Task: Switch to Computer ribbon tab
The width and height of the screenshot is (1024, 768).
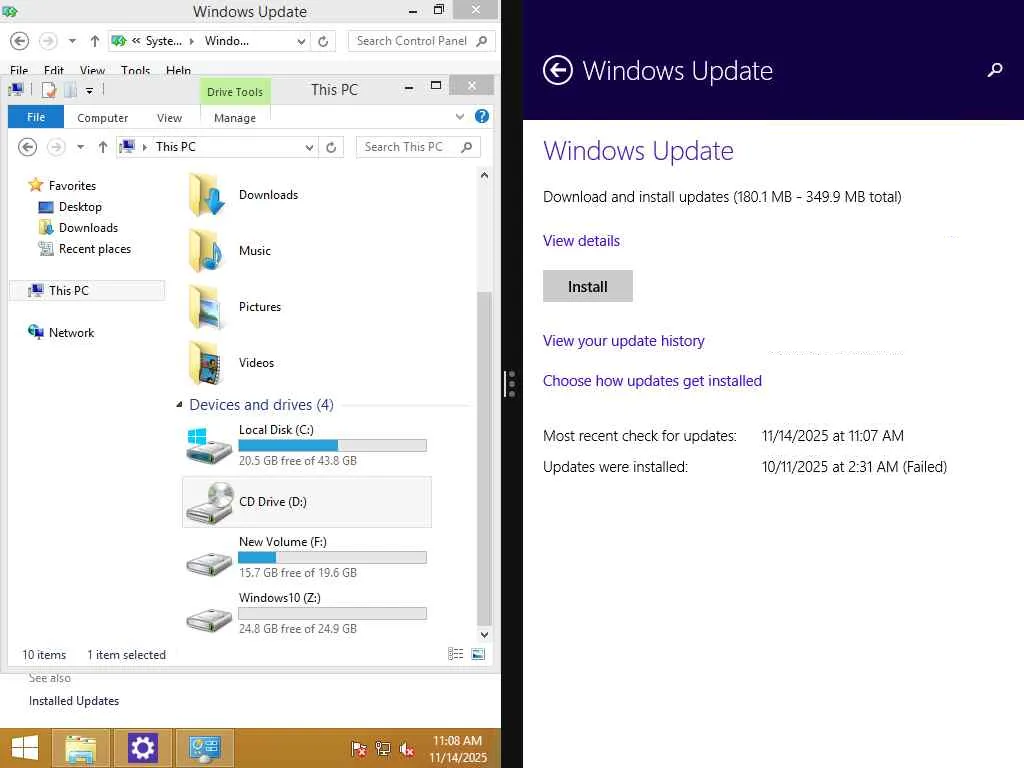Action: coord(103,118)
